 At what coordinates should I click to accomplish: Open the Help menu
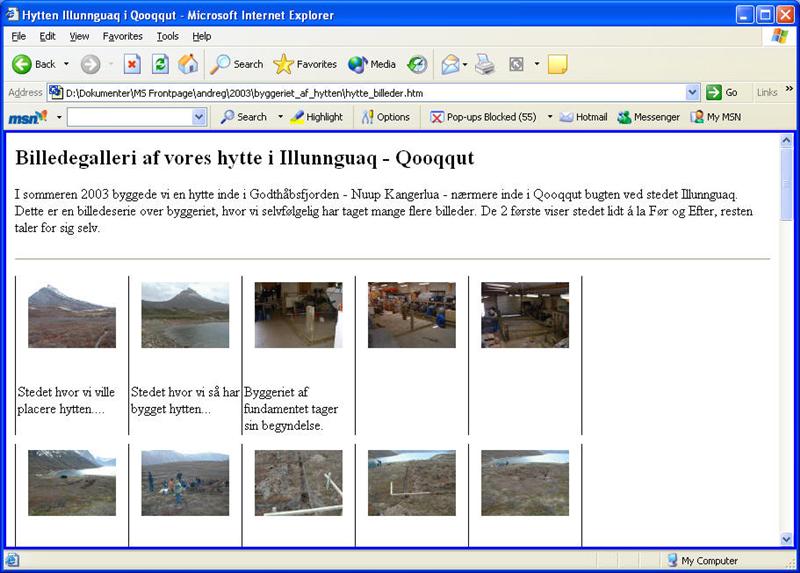pyautogui.click(x=202, y=36)
